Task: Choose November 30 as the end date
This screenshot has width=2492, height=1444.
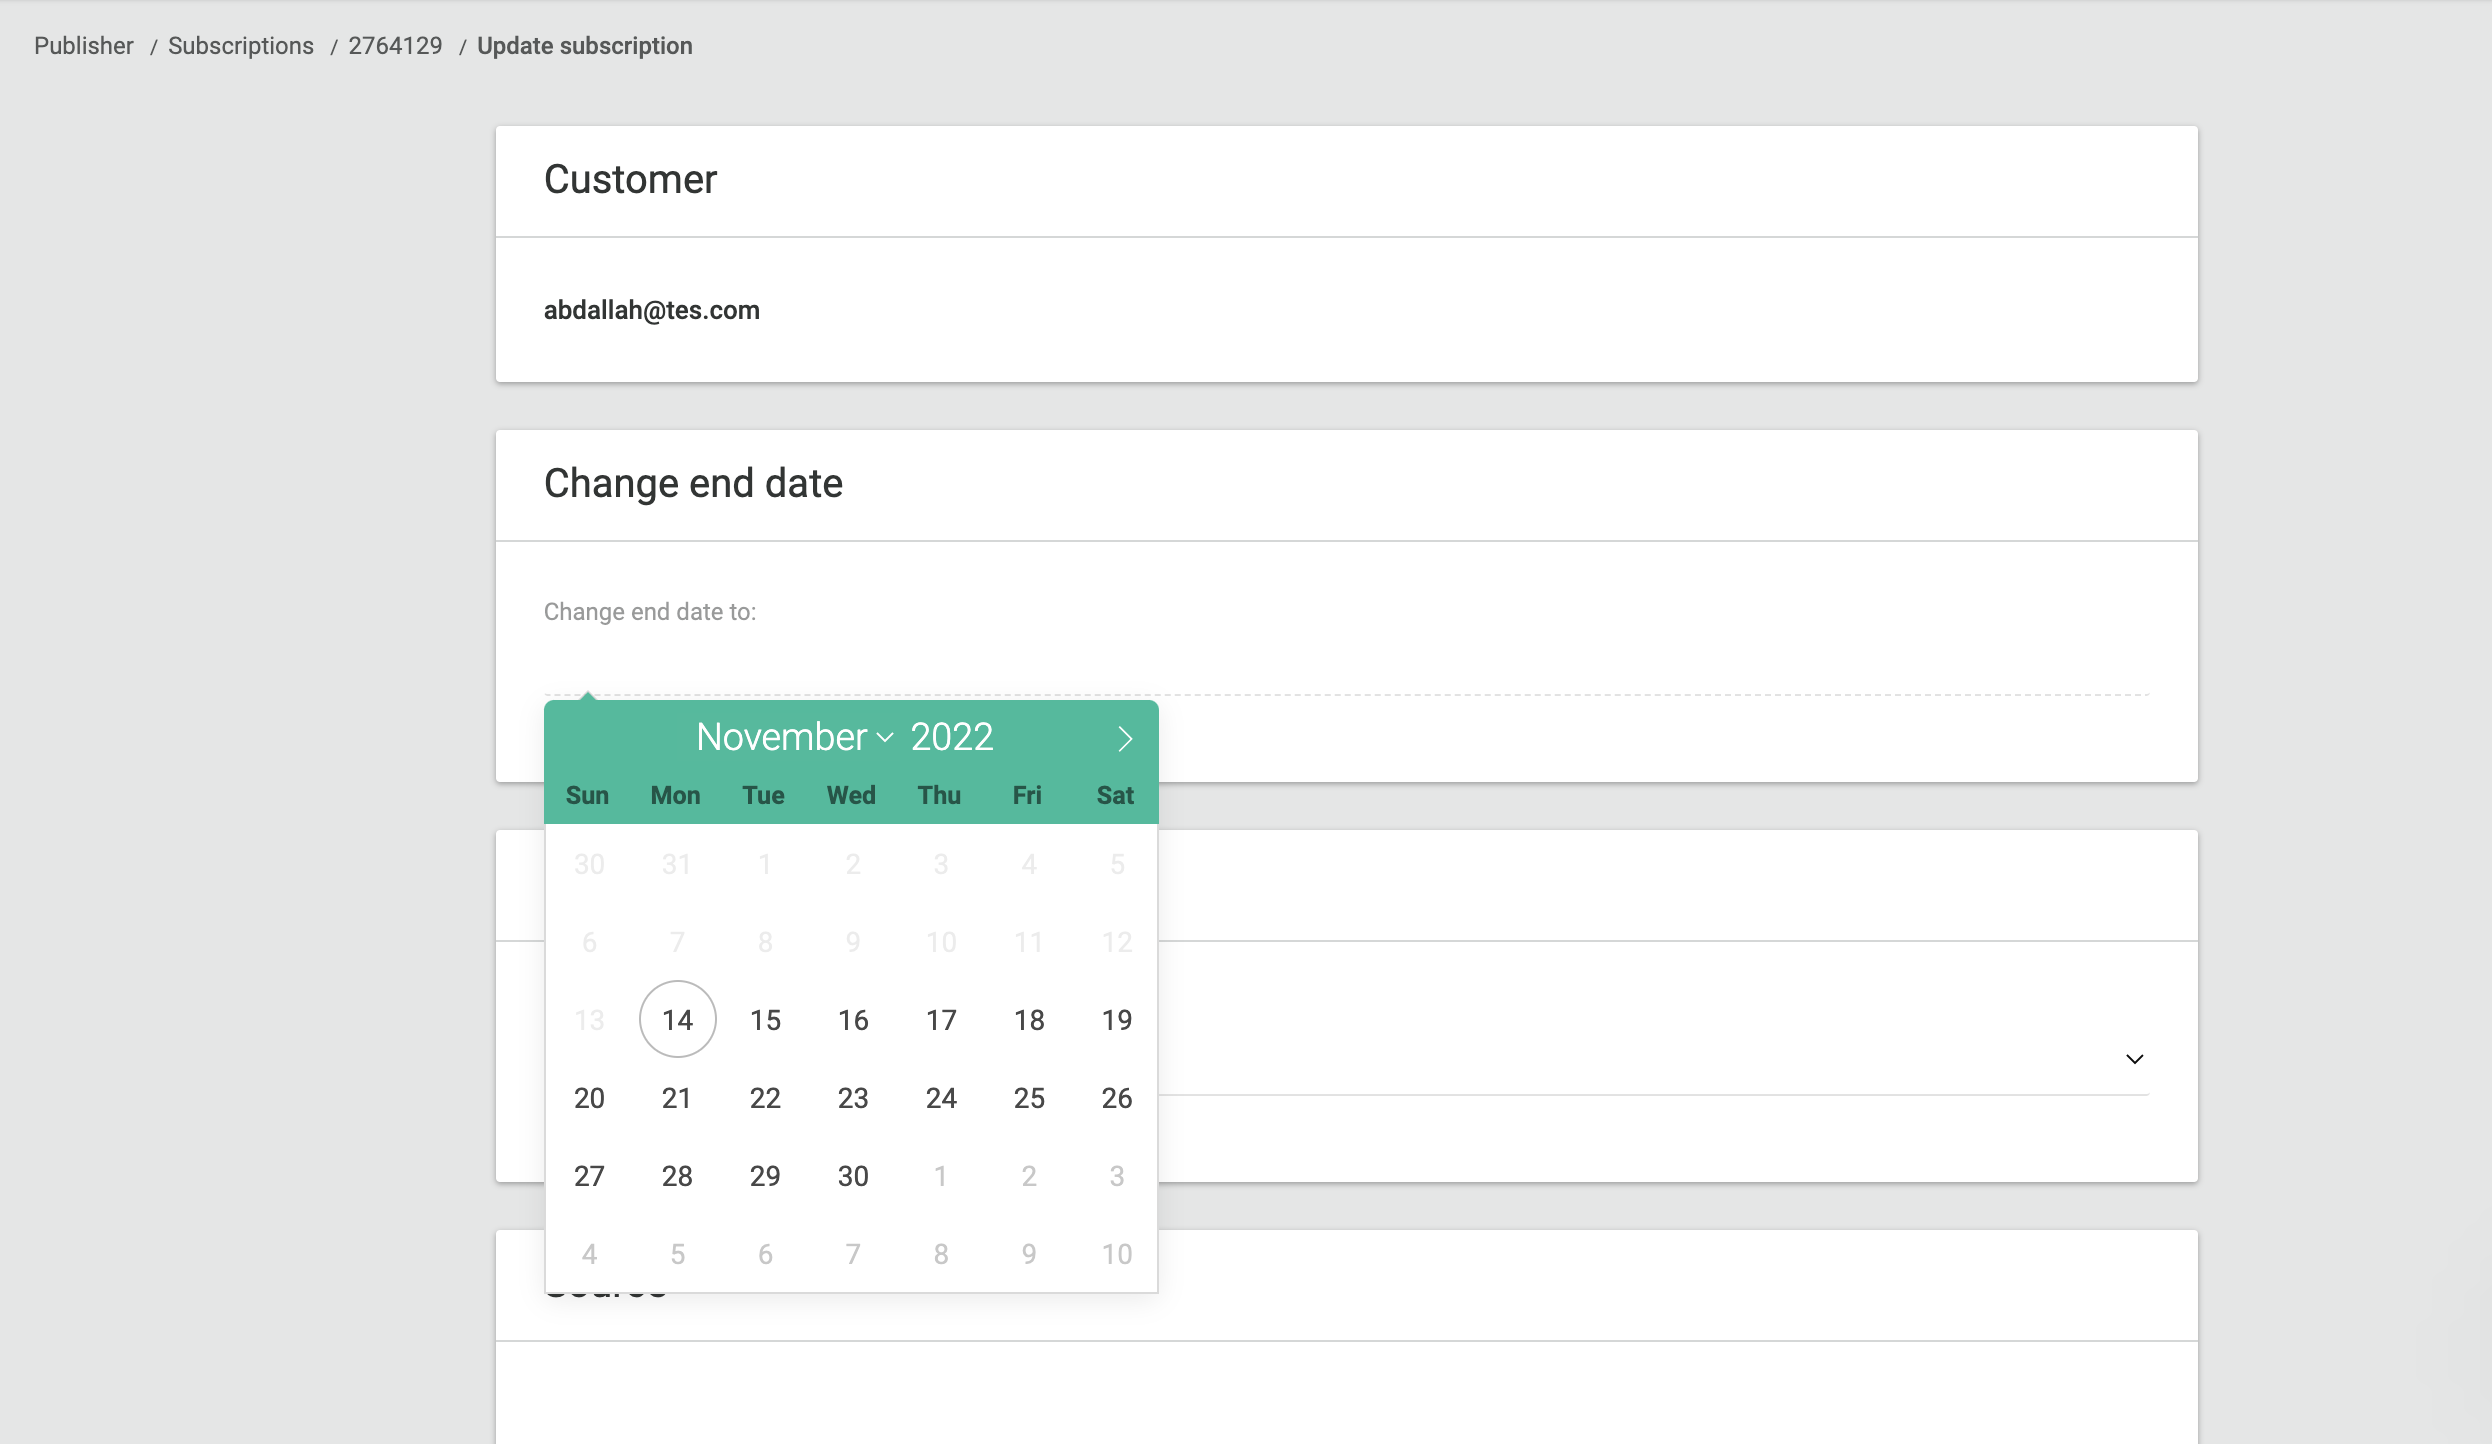Action: pyautogui.click(x=853, y=1176)
